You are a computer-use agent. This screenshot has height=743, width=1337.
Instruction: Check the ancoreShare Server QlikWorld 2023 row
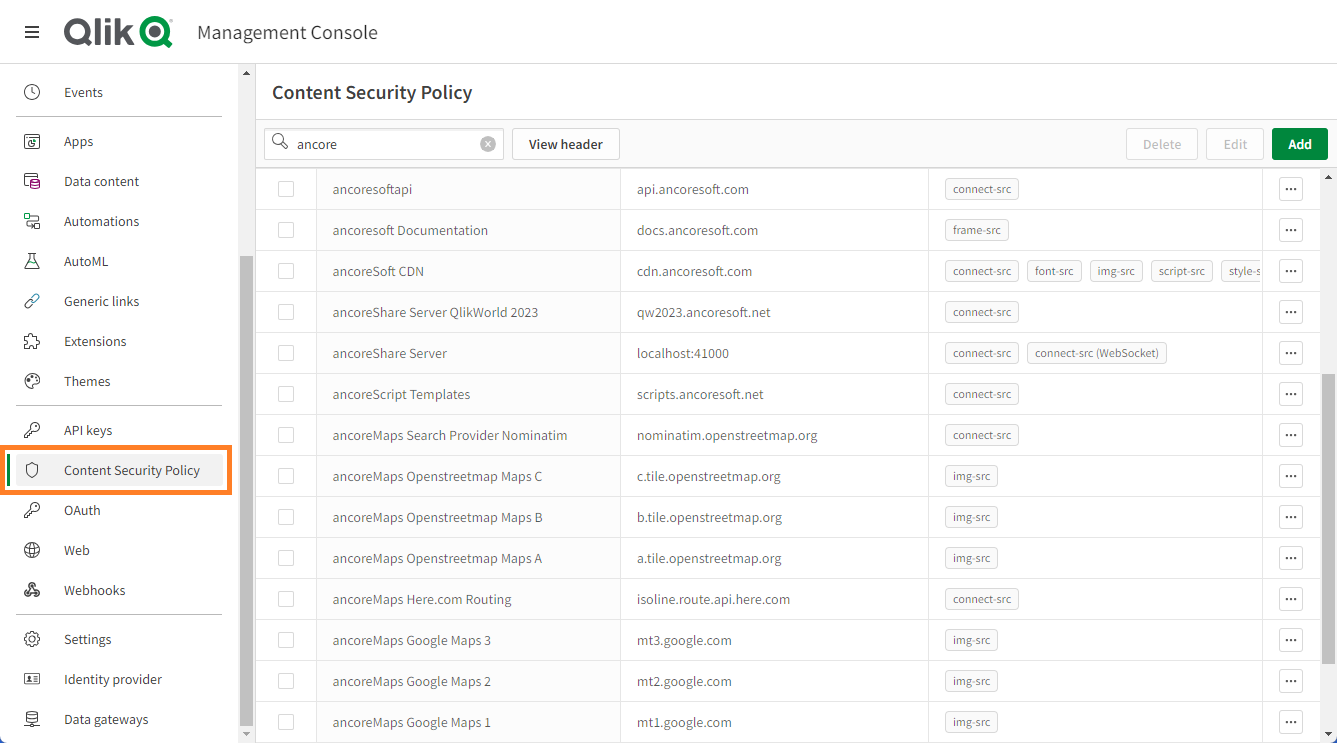tap(286, 312)
